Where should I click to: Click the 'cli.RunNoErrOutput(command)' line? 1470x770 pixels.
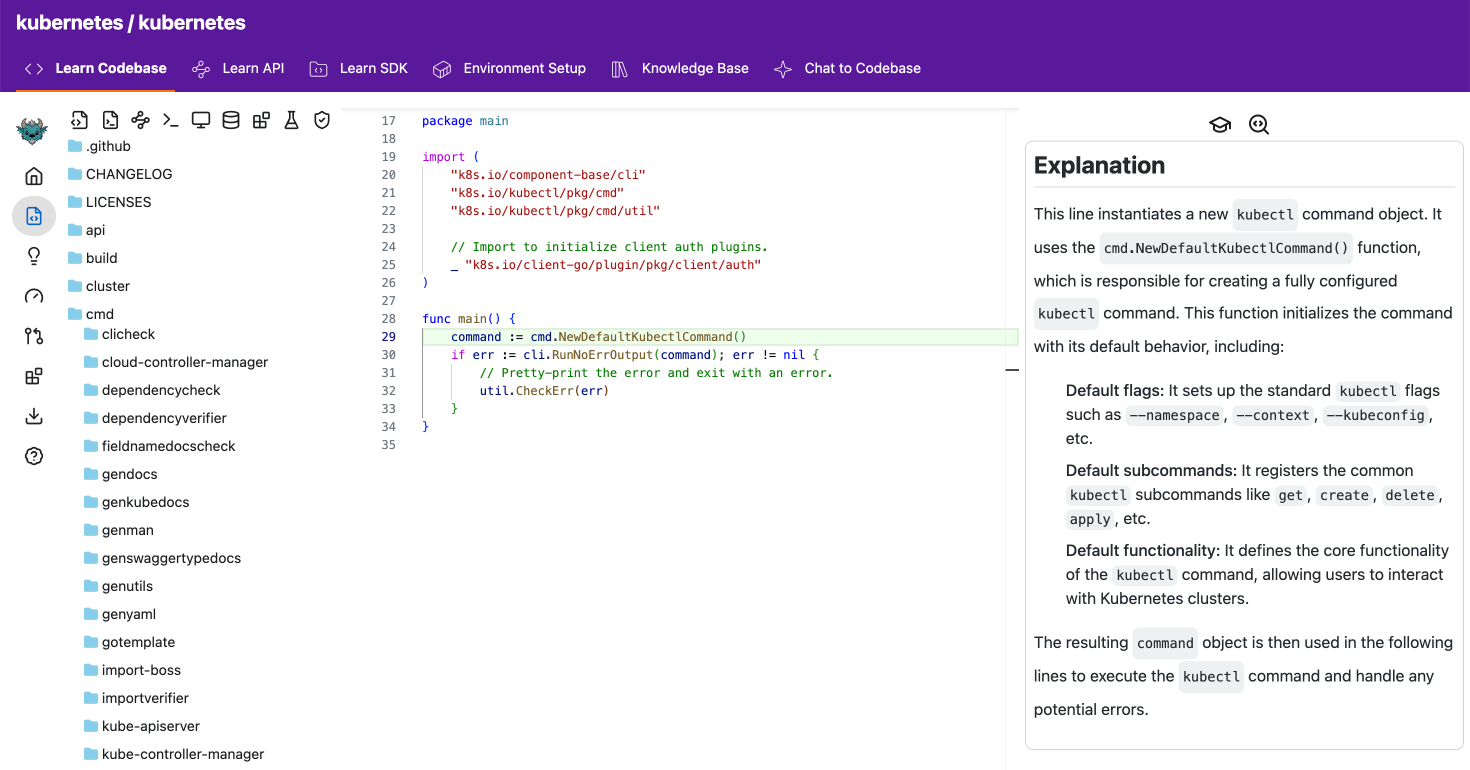(x=635, y=355)
